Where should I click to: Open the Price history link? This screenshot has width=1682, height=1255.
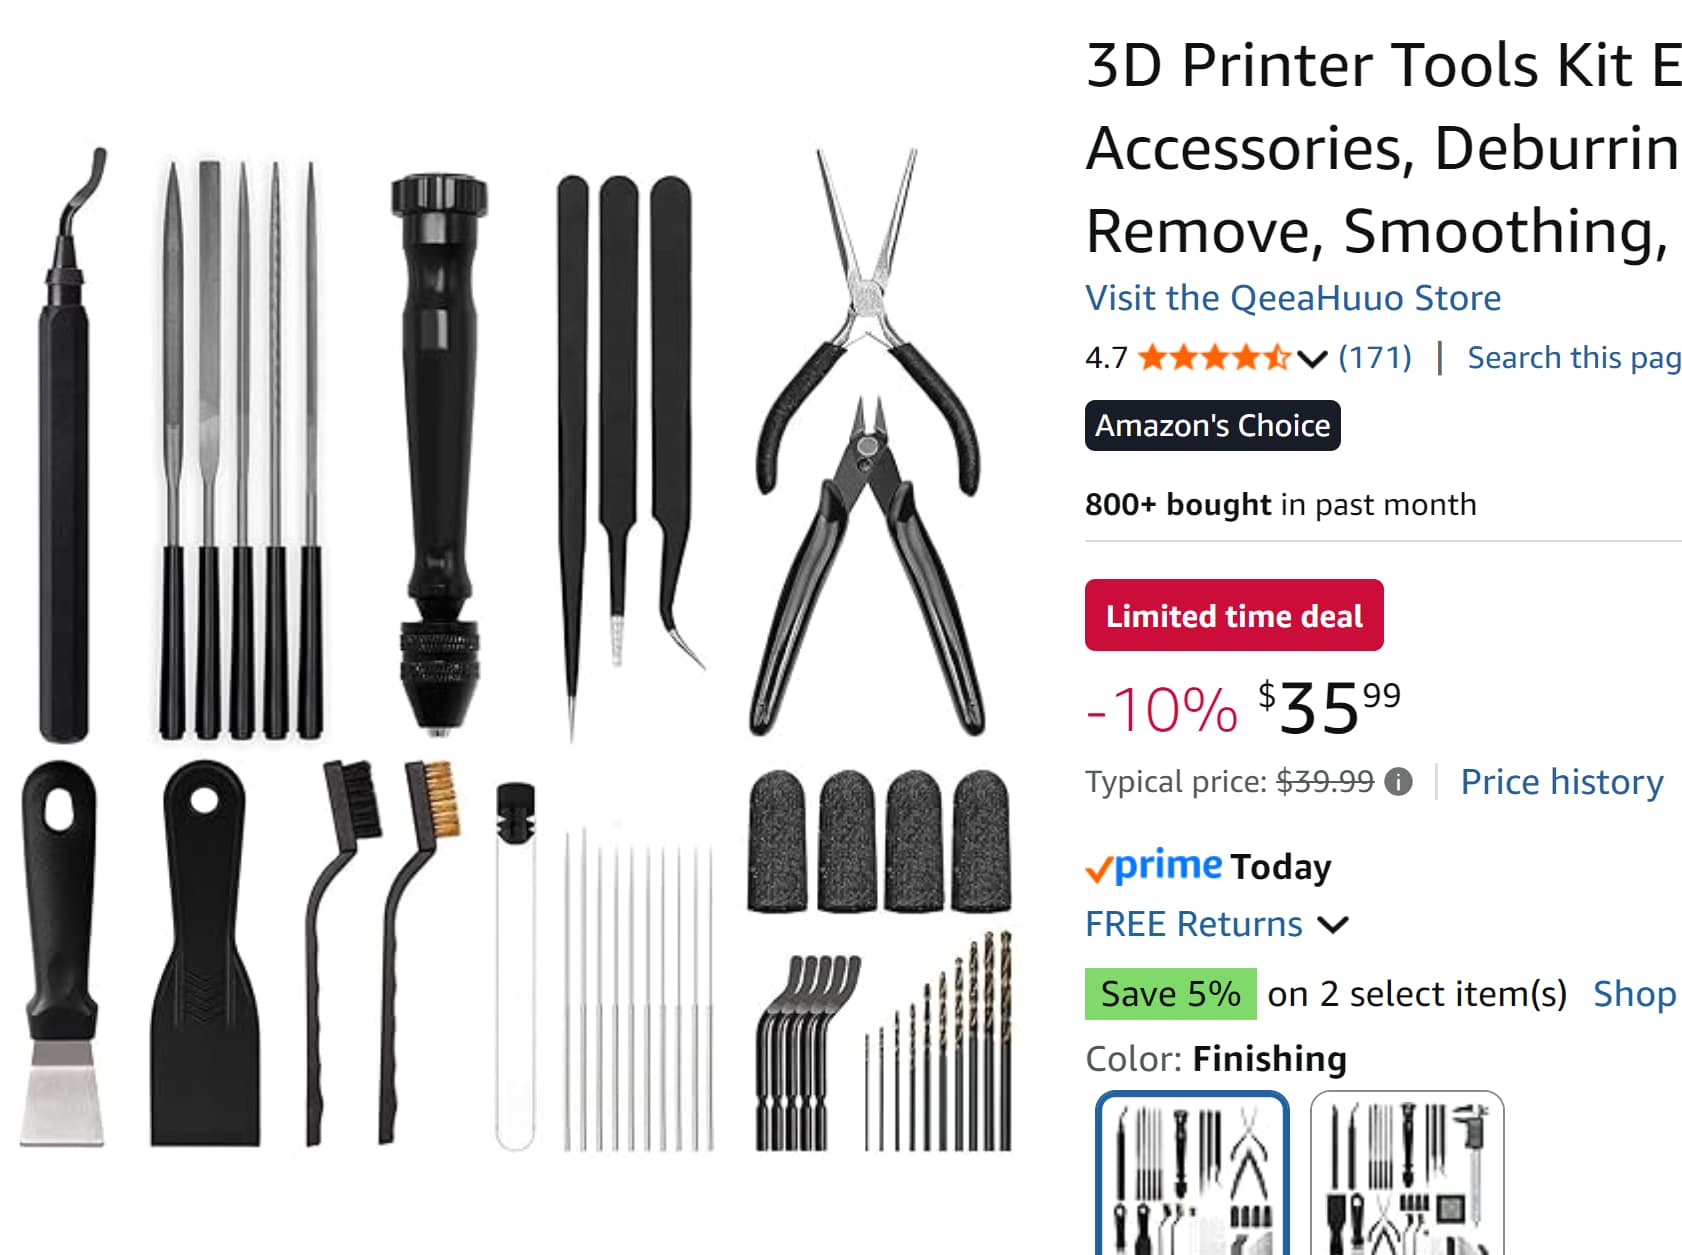point(1562,782)
